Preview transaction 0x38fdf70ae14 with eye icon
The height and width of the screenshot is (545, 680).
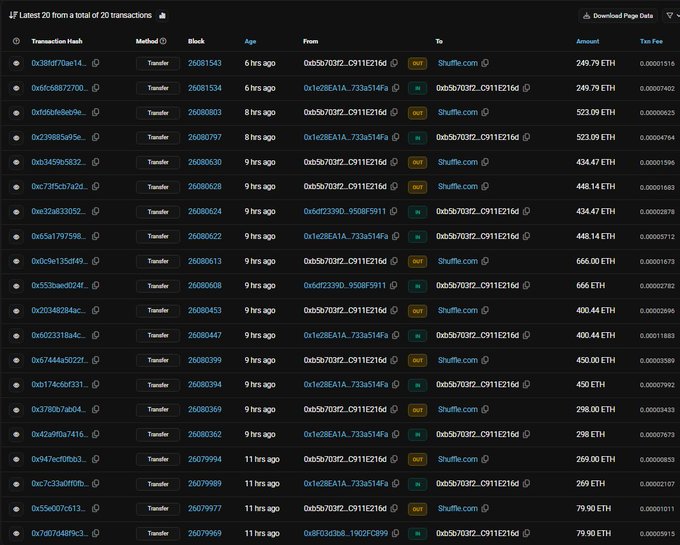[16, 63]
